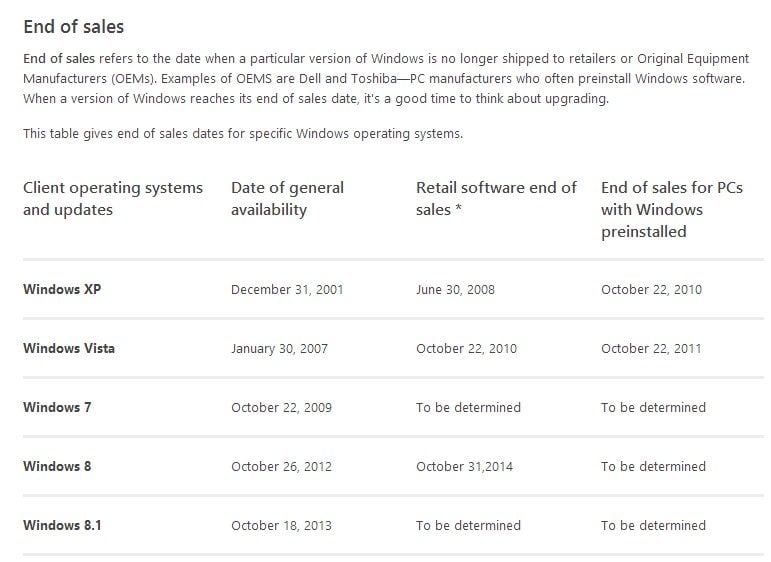Click the "End of sales for PCs" column header
The image size is (771, 562).
tap(671, 209)
